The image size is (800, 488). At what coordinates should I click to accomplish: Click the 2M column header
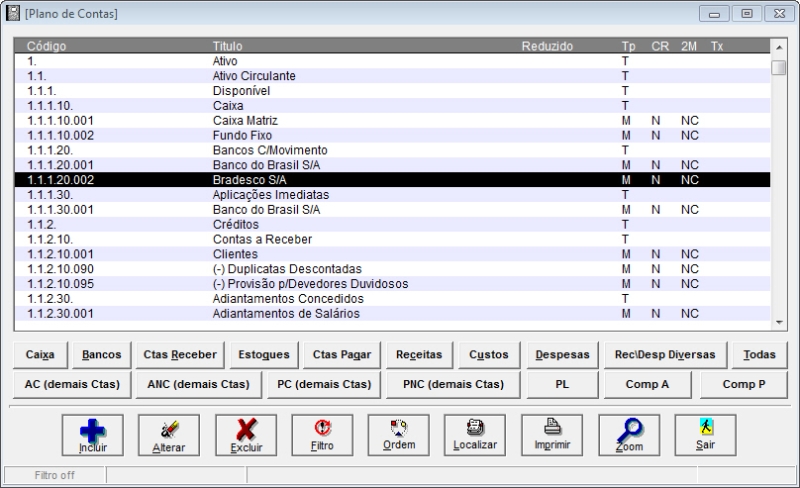[x=689, y=46]
